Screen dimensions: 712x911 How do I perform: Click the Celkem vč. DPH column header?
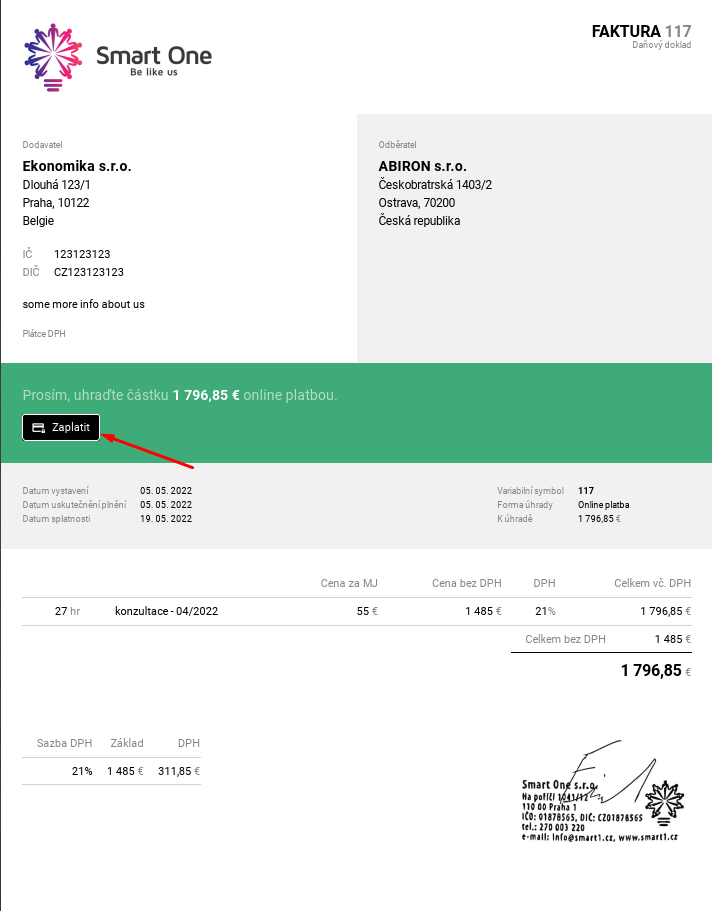click(652, 583)
